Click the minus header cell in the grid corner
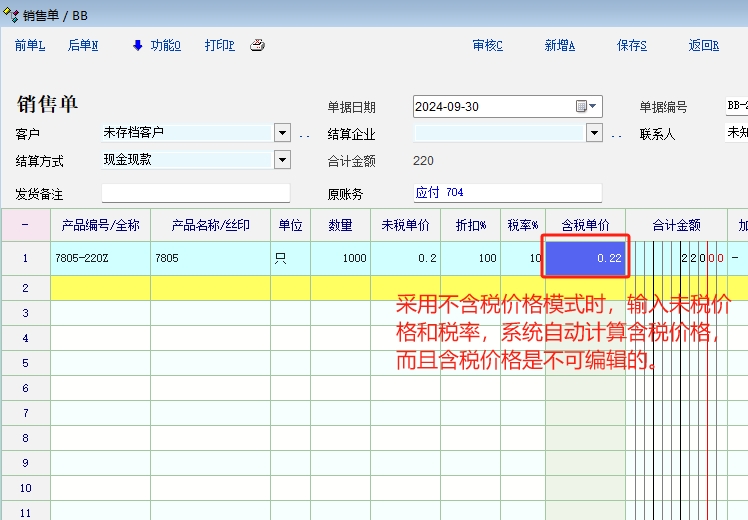The height and width of the screenshot is (520, 748). 25,225
